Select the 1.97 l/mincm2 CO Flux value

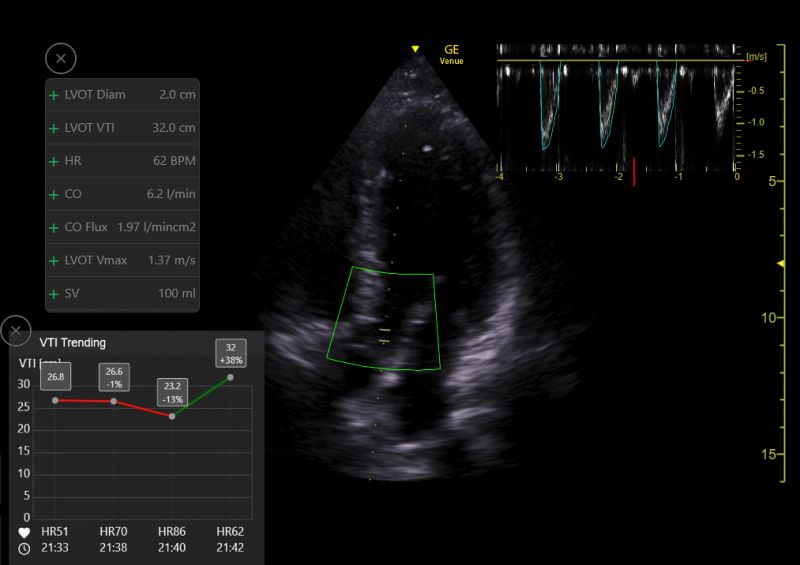(156, 227)
